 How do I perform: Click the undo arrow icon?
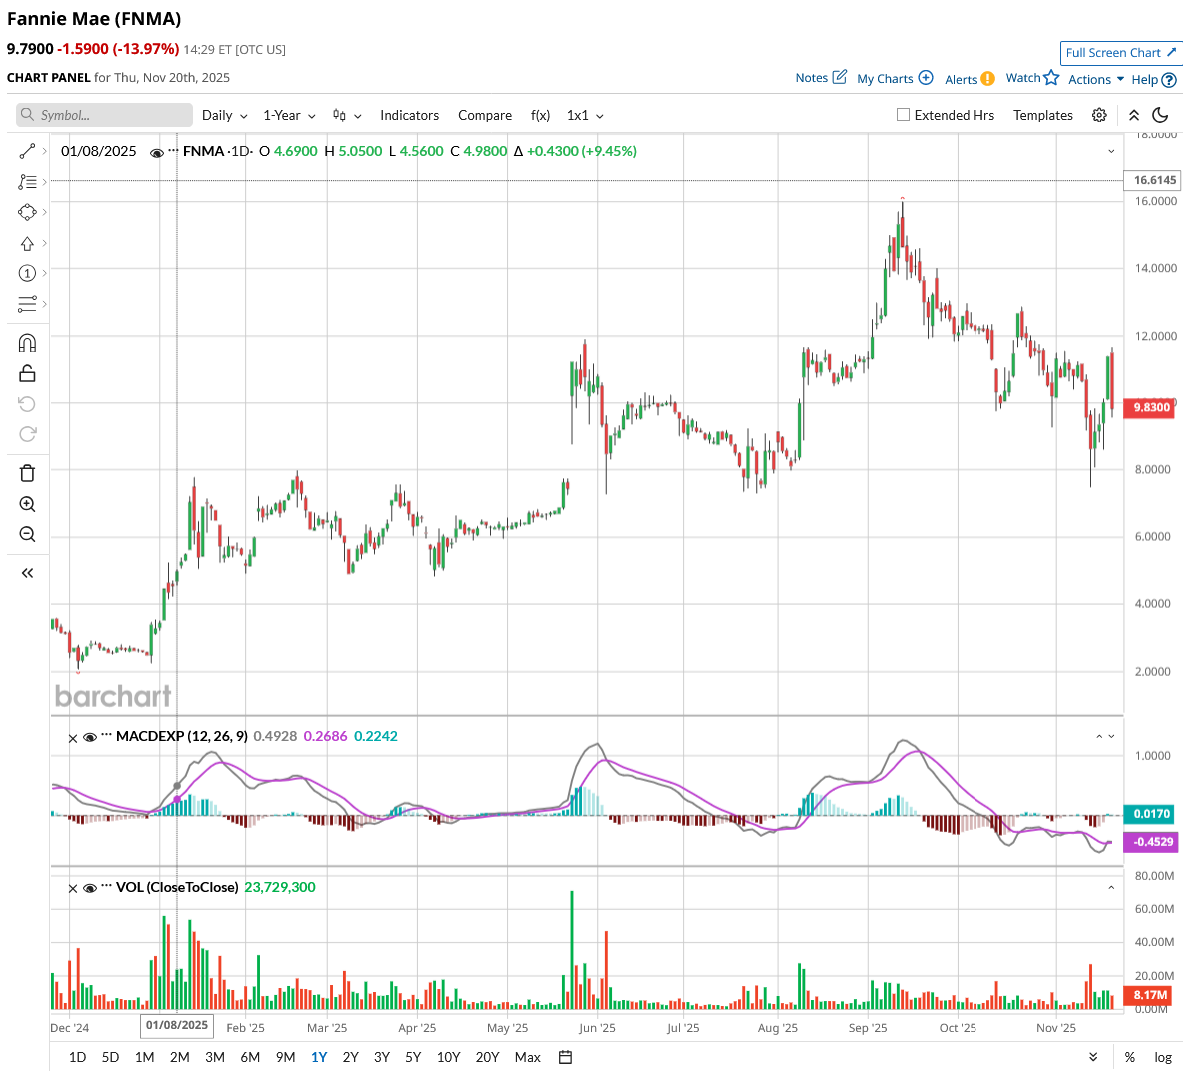click(x=27, y=404)
